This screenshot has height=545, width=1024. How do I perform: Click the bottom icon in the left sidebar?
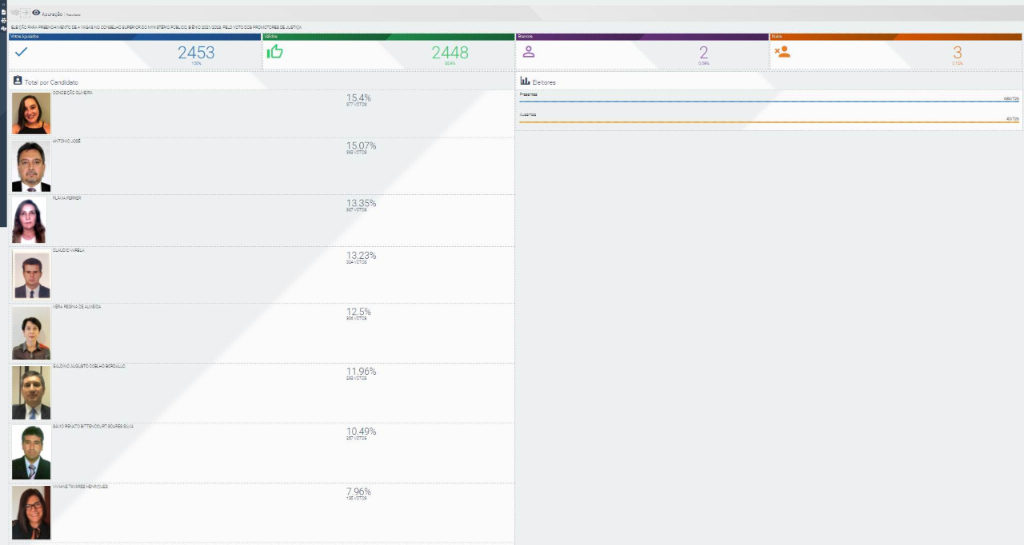(3, 28)
